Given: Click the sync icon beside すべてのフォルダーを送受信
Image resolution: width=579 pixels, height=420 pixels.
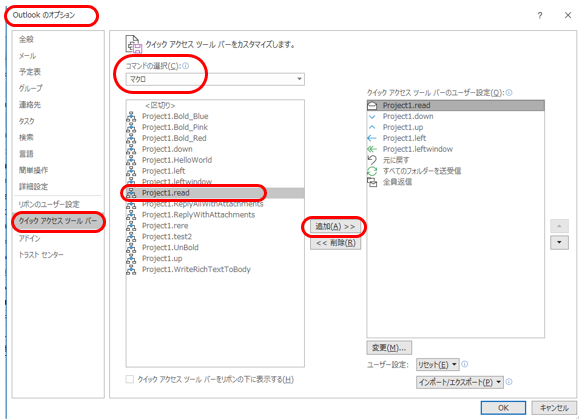Looking at the screenshot, I should 372,171.
